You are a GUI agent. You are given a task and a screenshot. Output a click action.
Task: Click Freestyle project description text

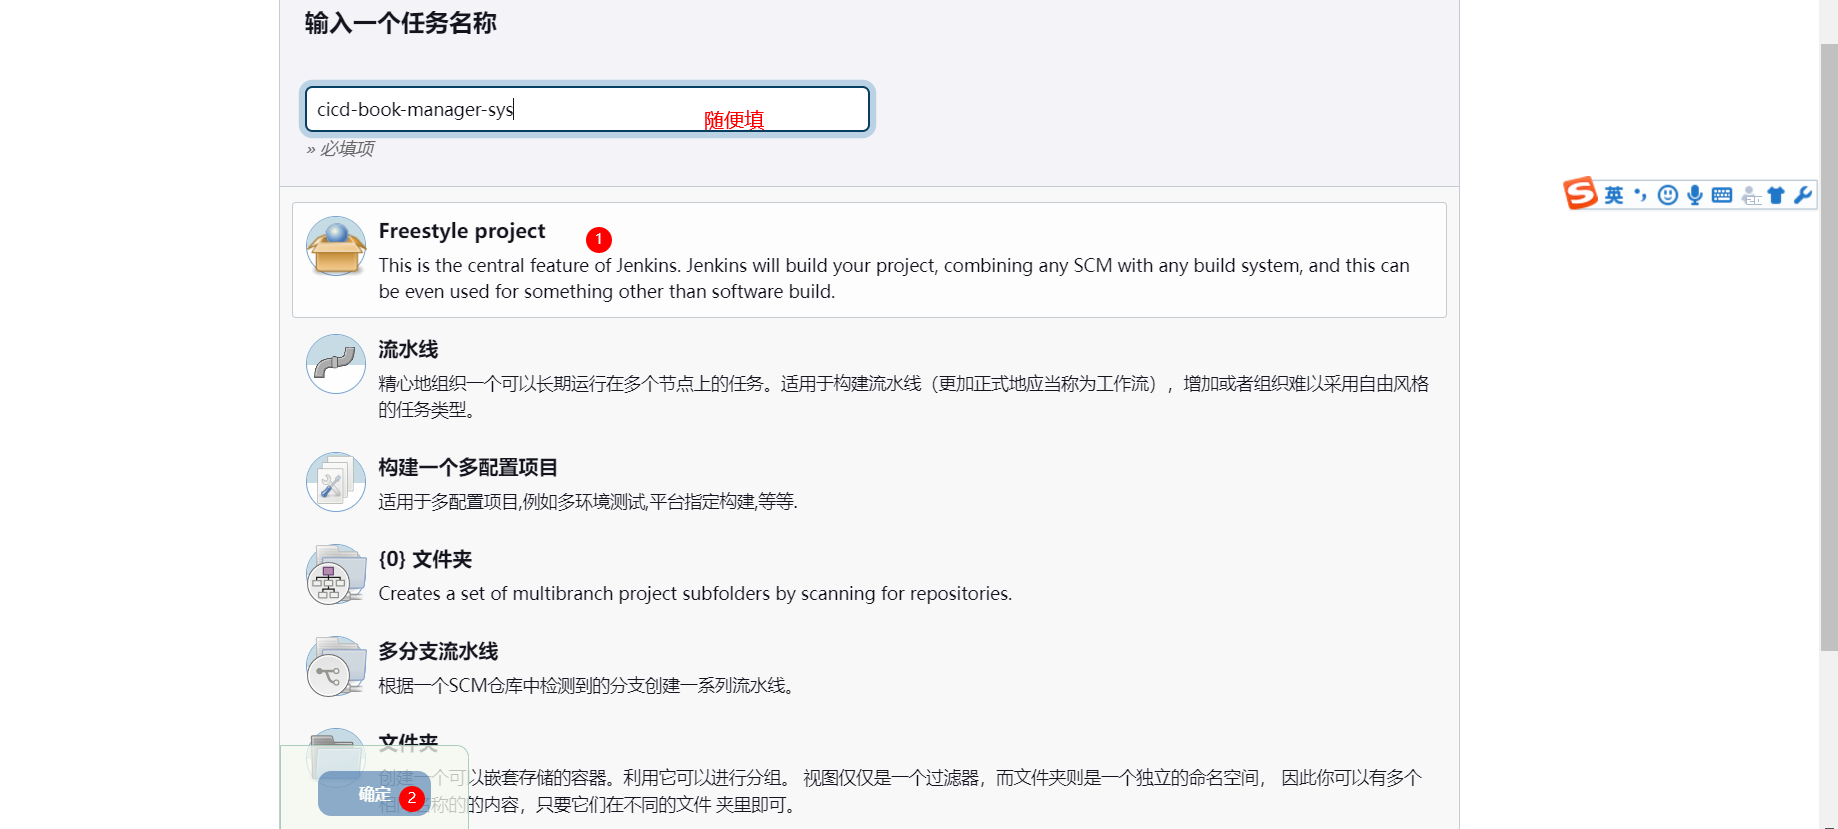pyautogui.click(x=894, y=278)
